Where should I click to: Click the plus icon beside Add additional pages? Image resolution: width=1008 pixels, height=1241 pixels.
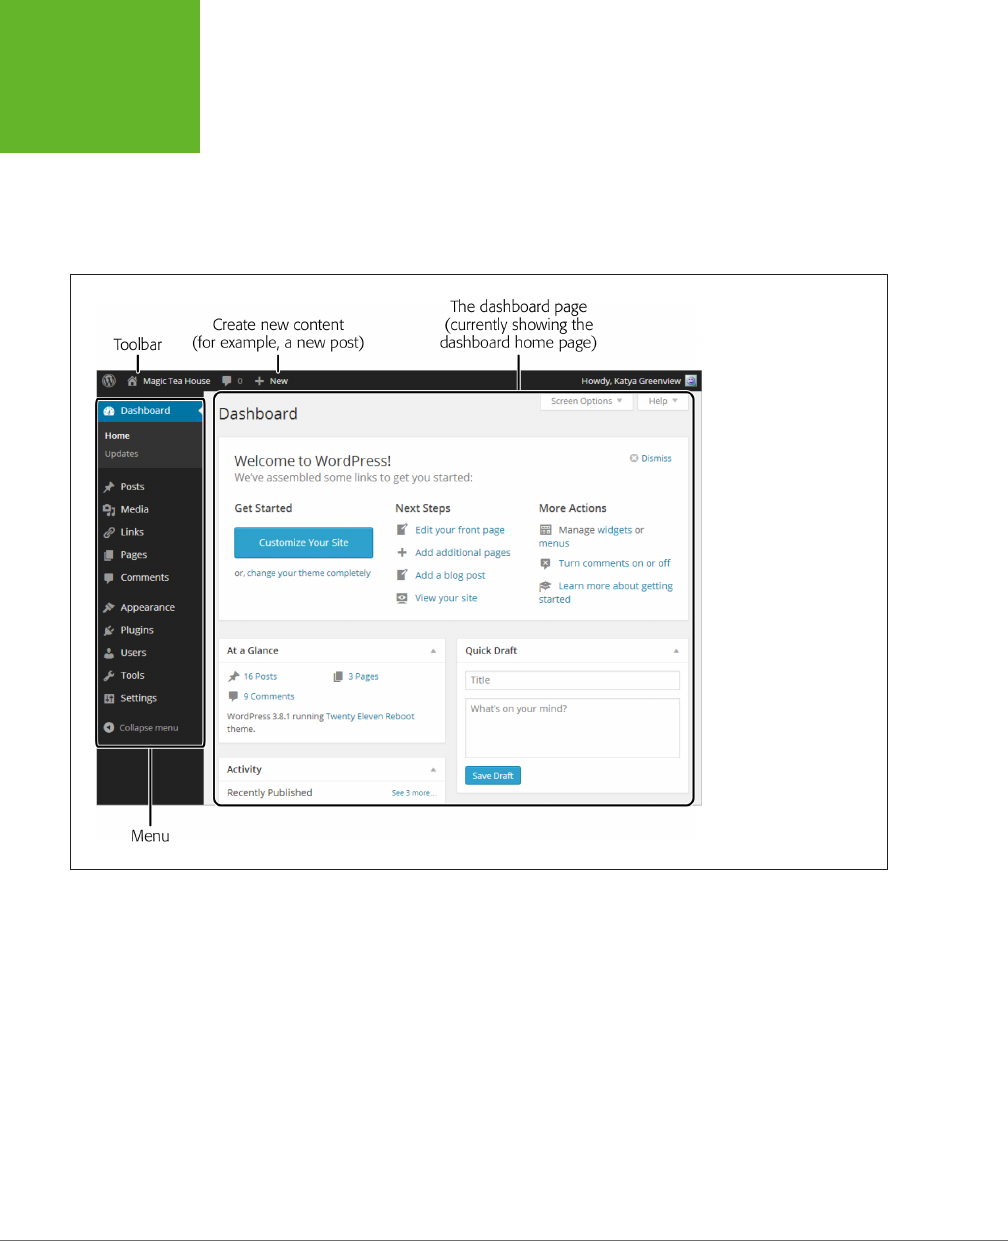tap(402, 552)
